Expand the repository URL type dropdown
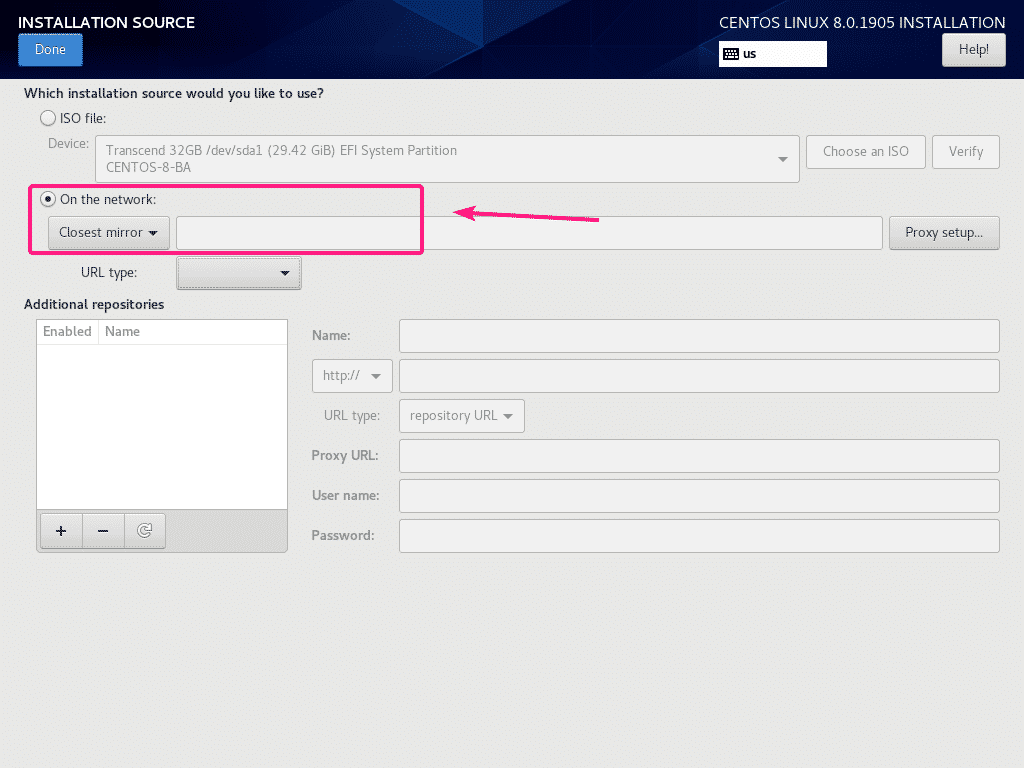This screenshot has height=768, width=1024. click(461, 416)
